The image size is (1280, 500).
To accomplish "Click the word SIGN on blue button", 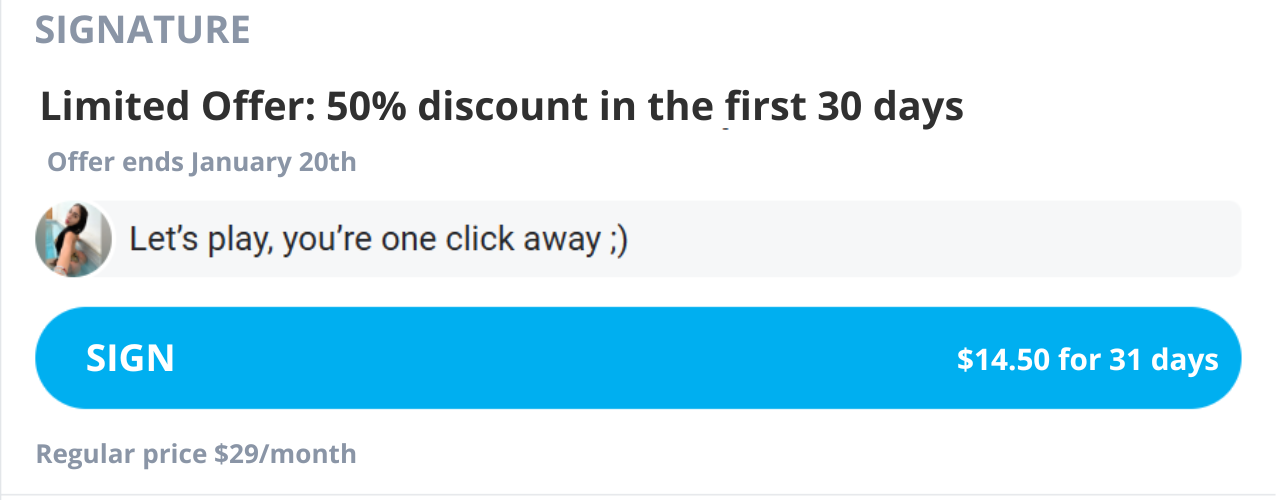I will tap(131, 358).
